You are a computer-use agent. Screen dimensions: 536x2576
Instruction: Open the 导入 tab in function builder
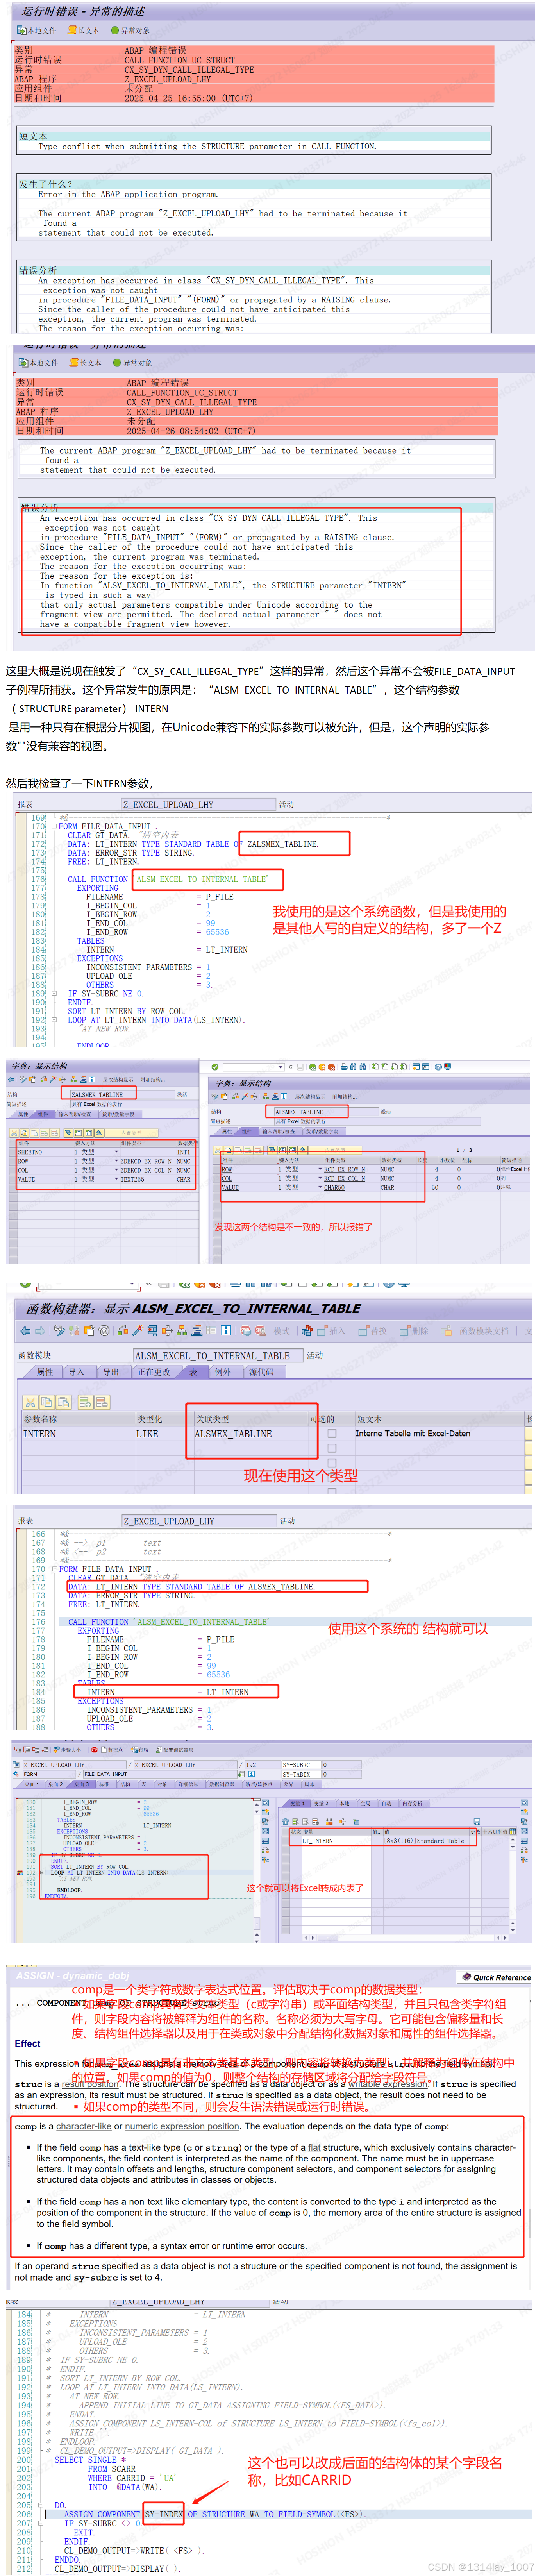(x=77, y=1372)
